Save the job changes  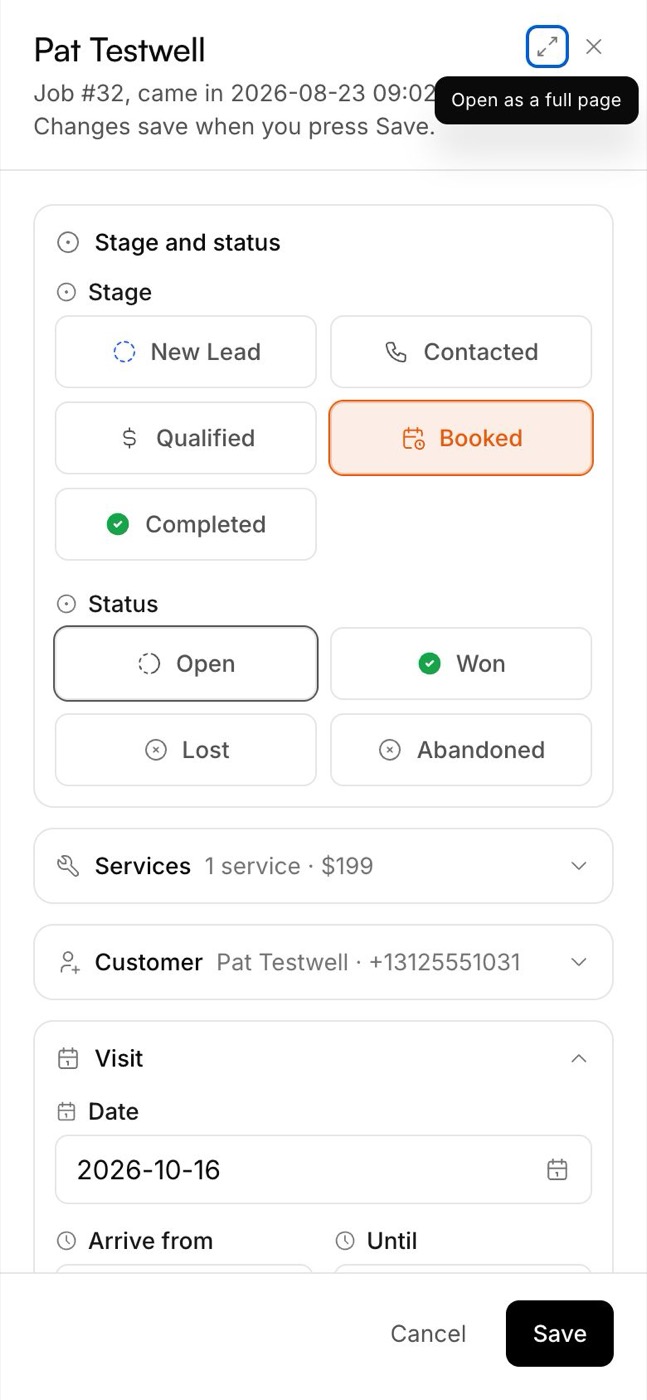tap(559, 1333)
